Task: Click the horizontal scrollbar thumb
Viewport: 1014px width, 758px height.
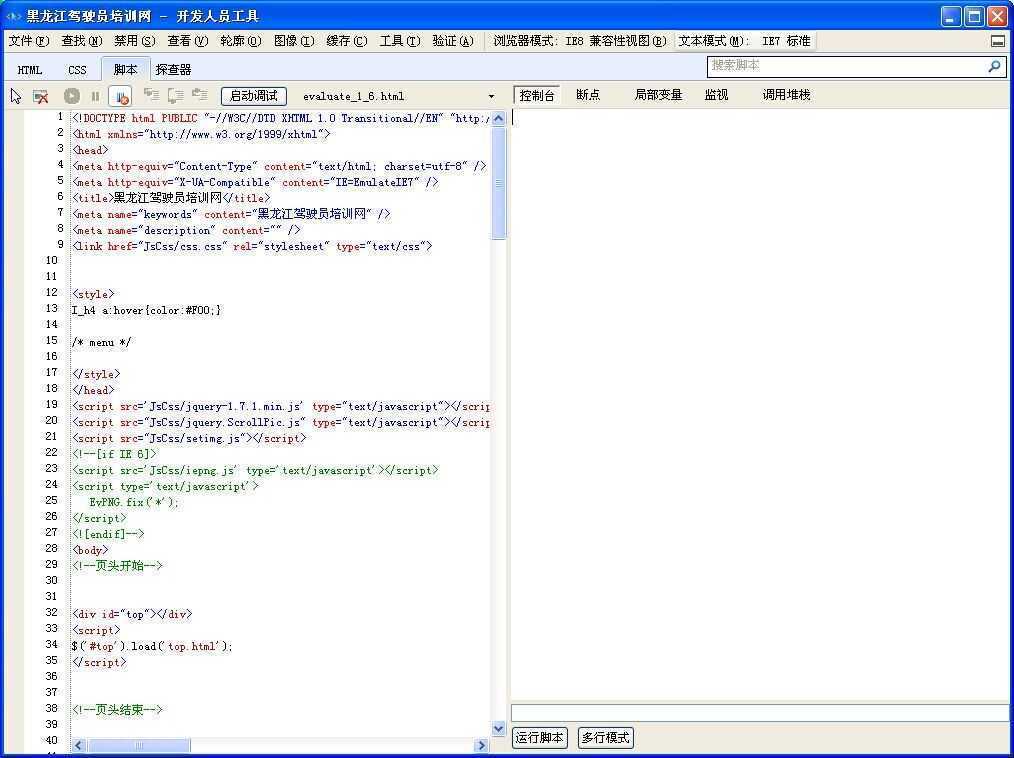Action: 138,746
